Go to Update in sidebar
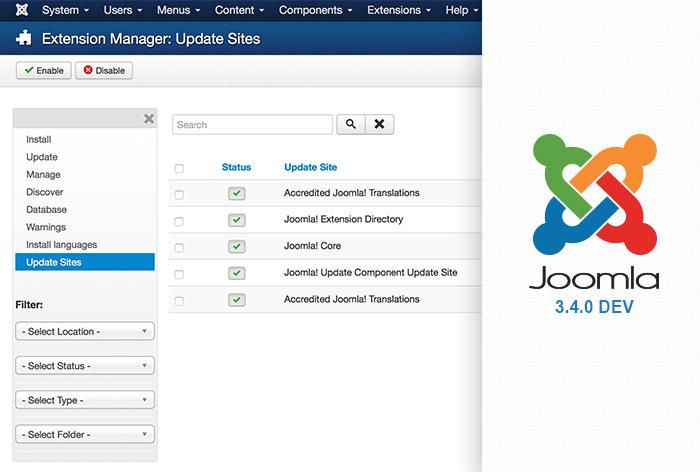 click(42, 157)
